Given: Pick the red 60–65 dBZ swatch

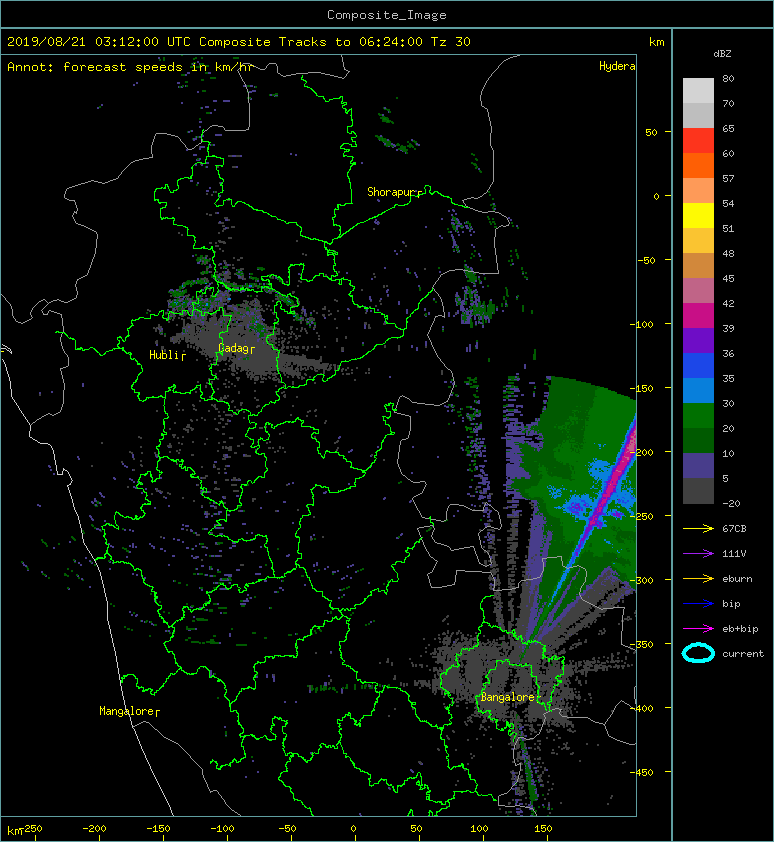Looking at the screenshot, I should (698, 141).
